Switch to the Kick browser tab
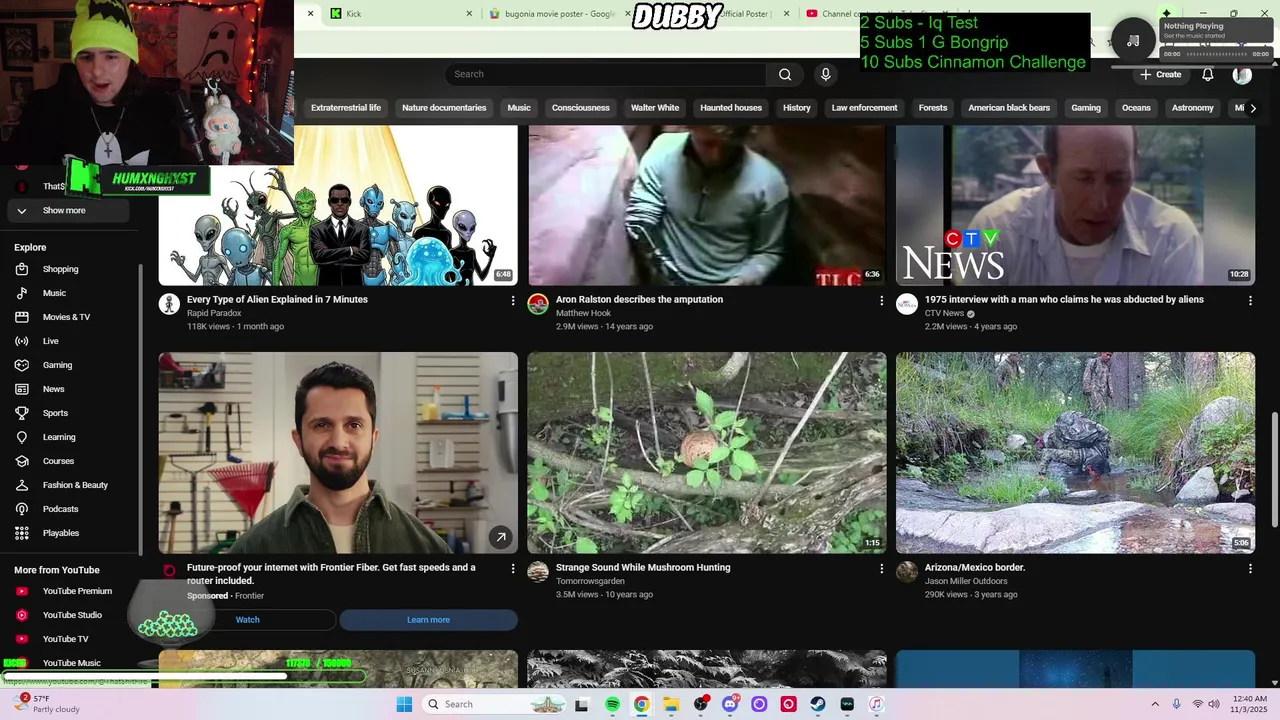The height and width of the screenshot is (720, 1280). coord(400,14)
